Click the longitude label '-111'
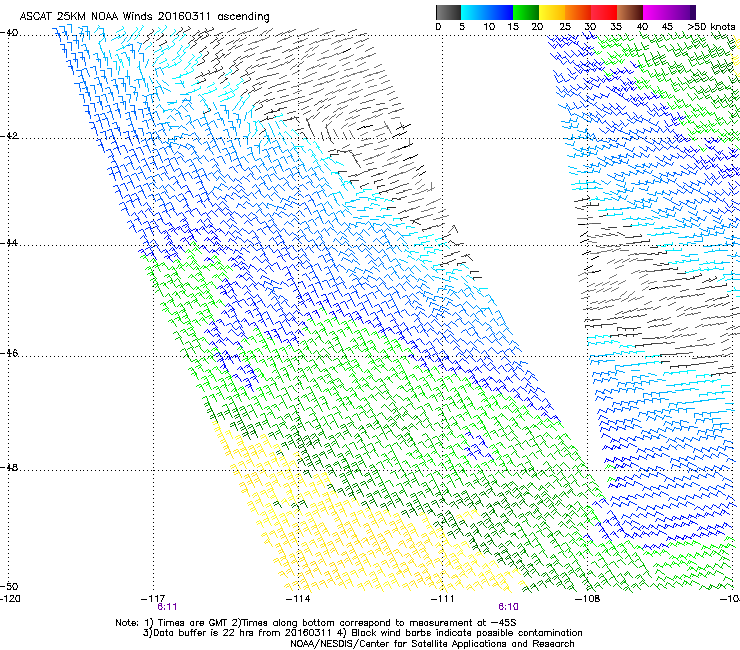Screen dimensions: 740x650 [x=443, y=599]
